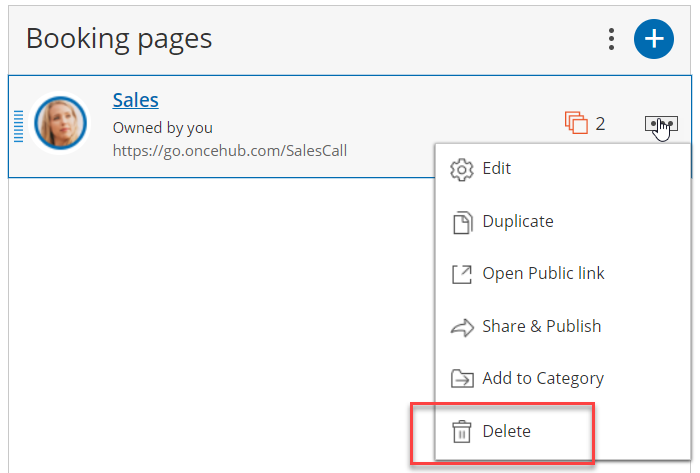Choose Share & Publish from the menu
The image size is (700, 473).
[x=541, y=327]
